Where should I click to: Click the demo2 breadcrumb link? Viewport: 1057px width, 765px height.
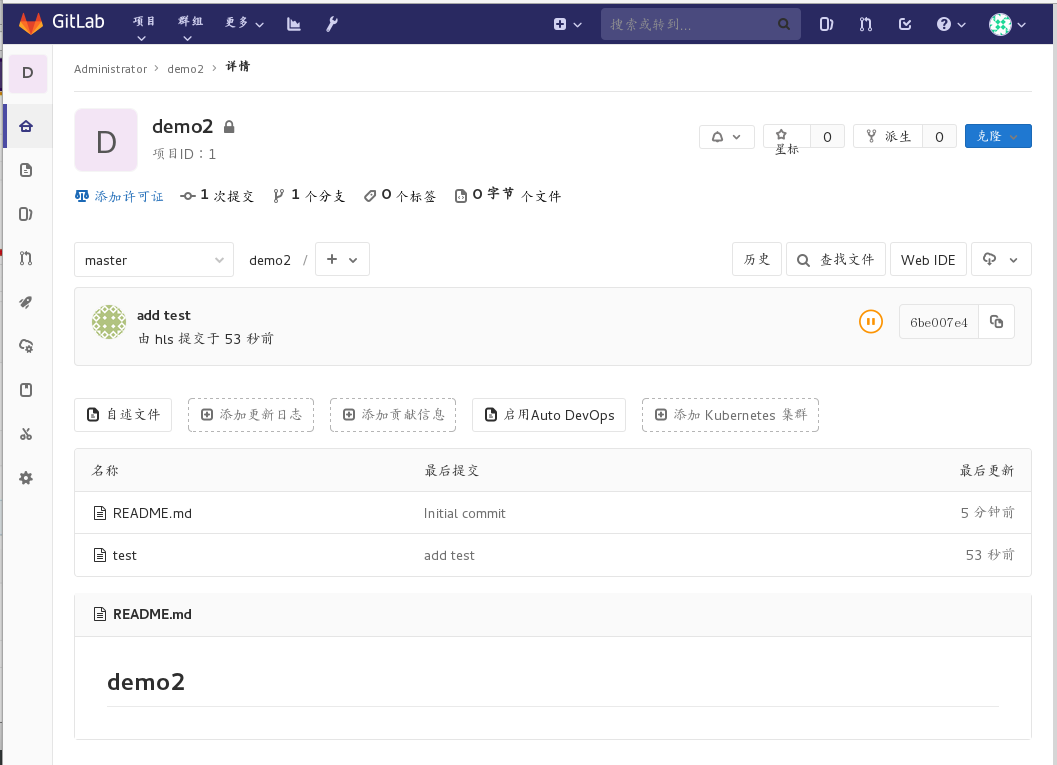[185, 69]
